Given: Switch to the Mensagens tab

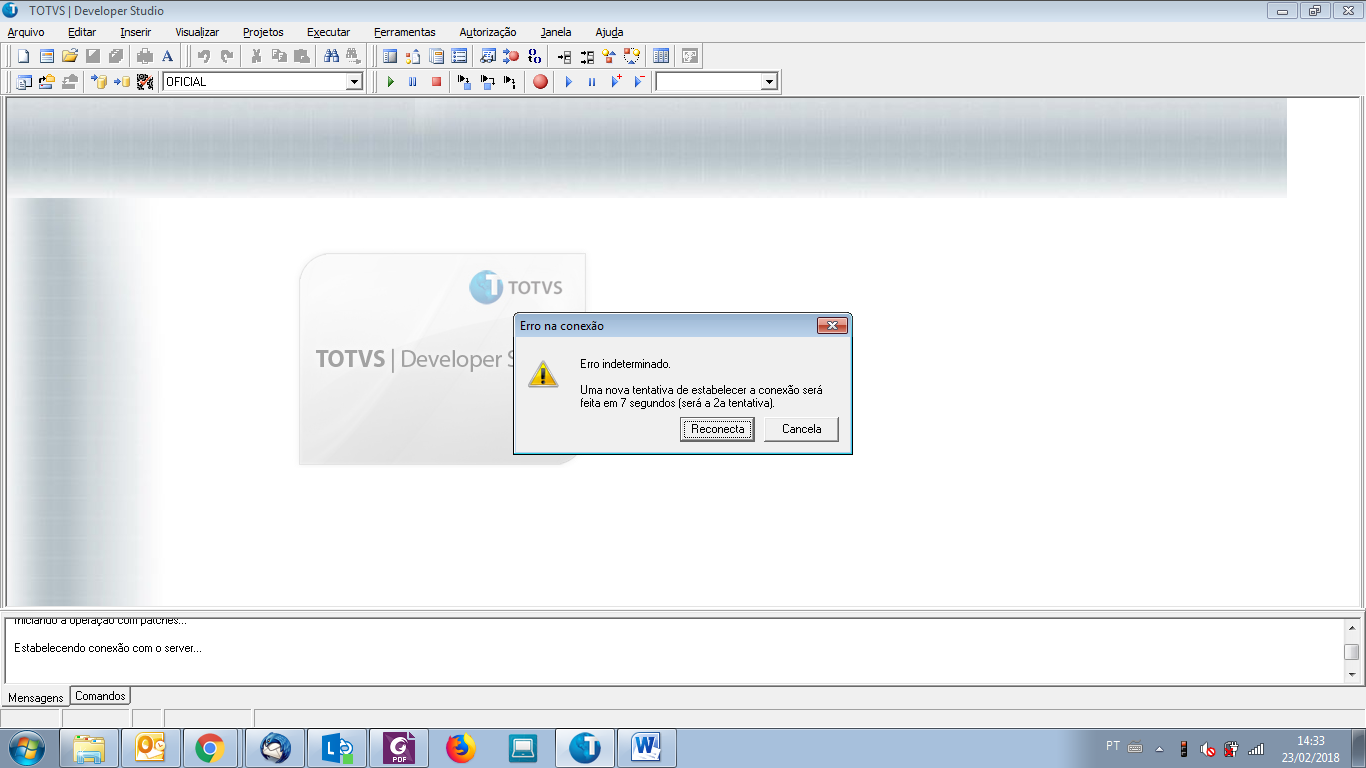Looking at the screenshot, I should (x=36, y=697).
